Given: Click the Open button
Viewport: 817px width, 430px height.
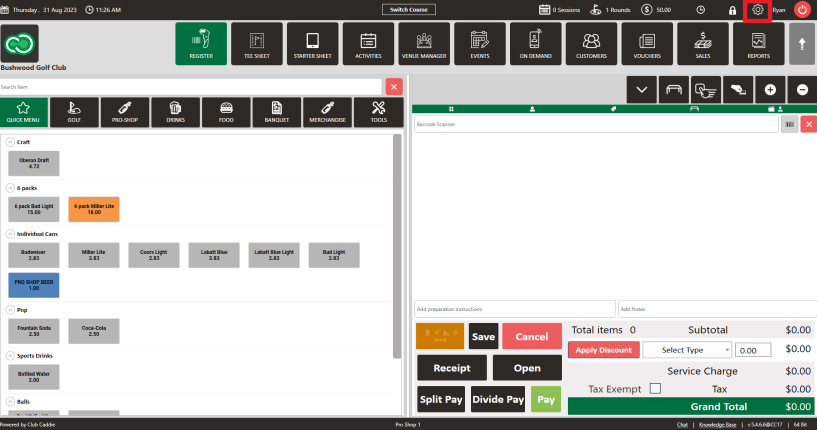Looking at the screenshot, I should tap(527, 368).
